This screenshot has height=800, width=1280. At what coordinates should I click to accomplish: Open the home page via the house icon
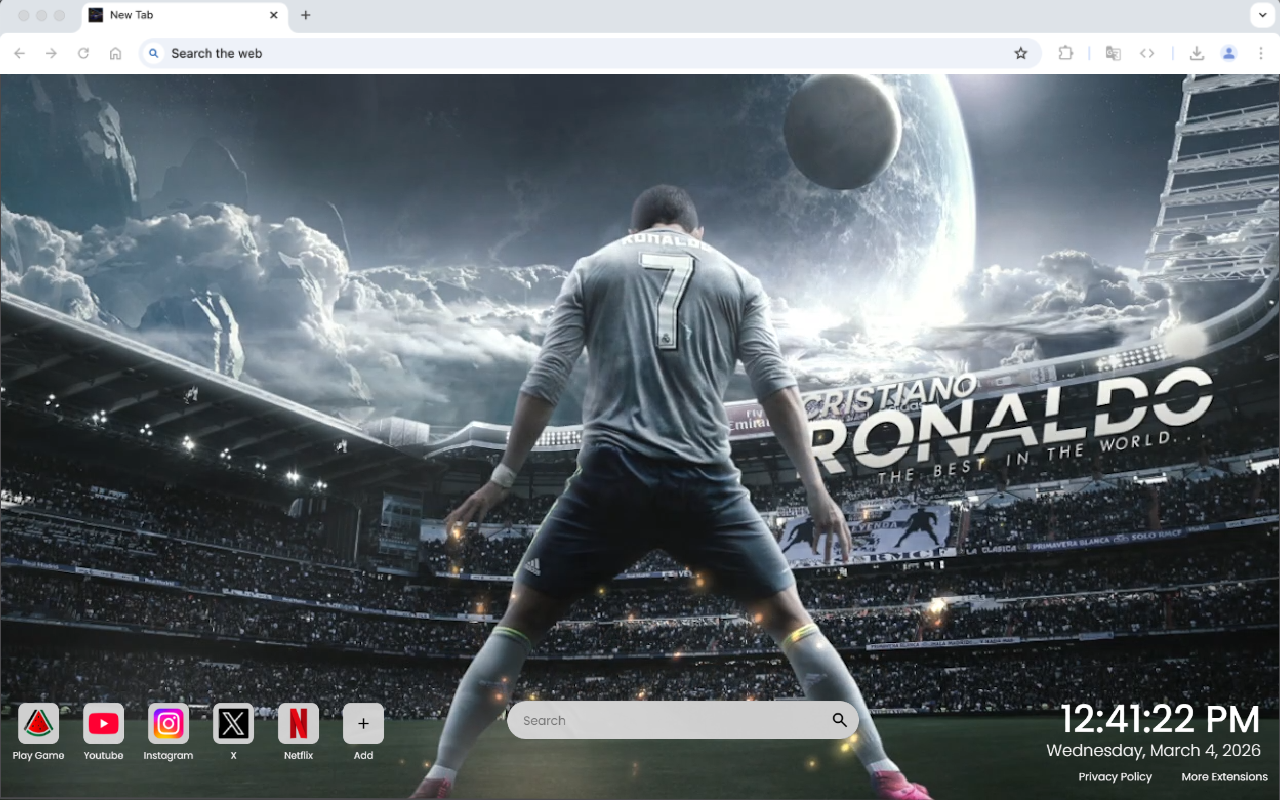[116, 53]
